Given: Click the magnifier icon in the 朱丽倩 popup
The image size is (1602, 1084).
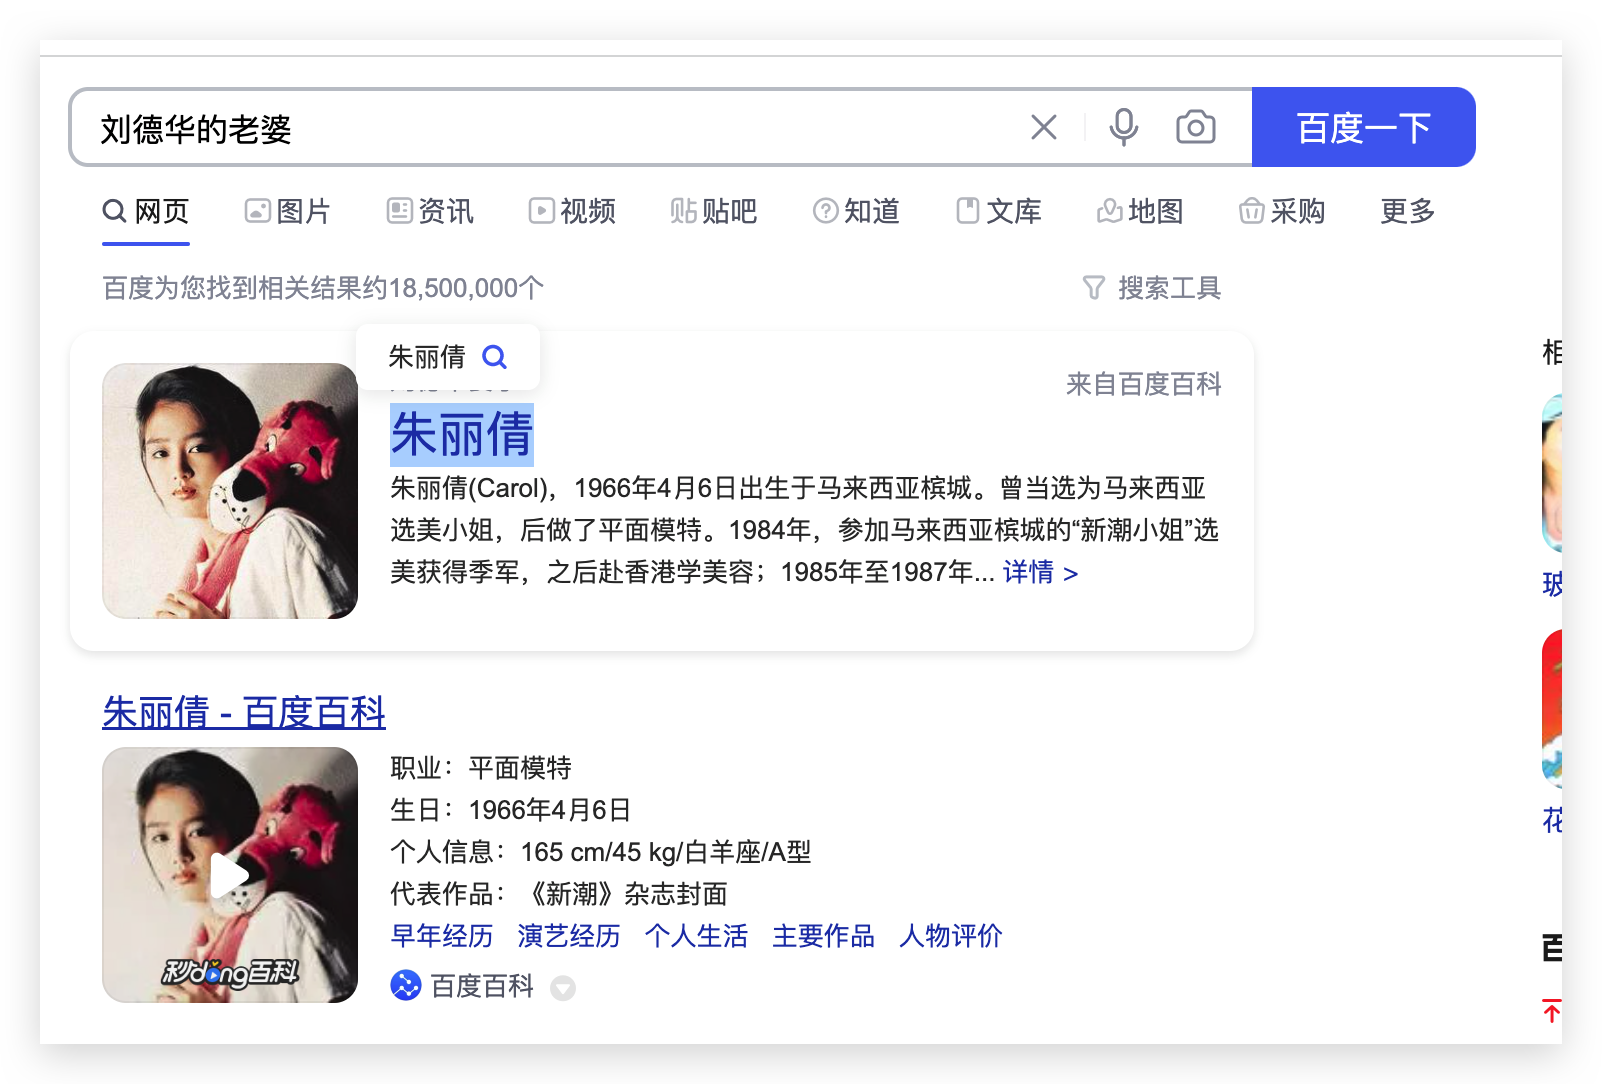Looking at the screenshot, I should click(x=495, y=357).
